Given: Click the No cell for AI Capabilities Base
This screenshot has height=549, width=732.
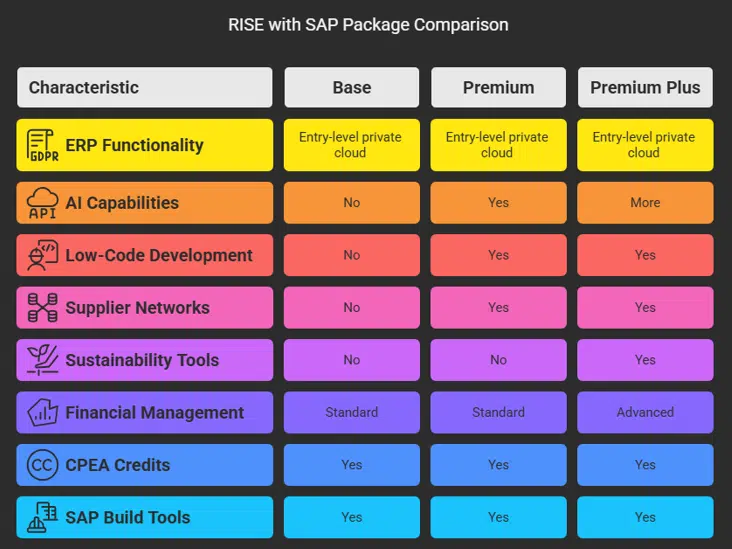Looking at the screenshot, I should point(352,203).
